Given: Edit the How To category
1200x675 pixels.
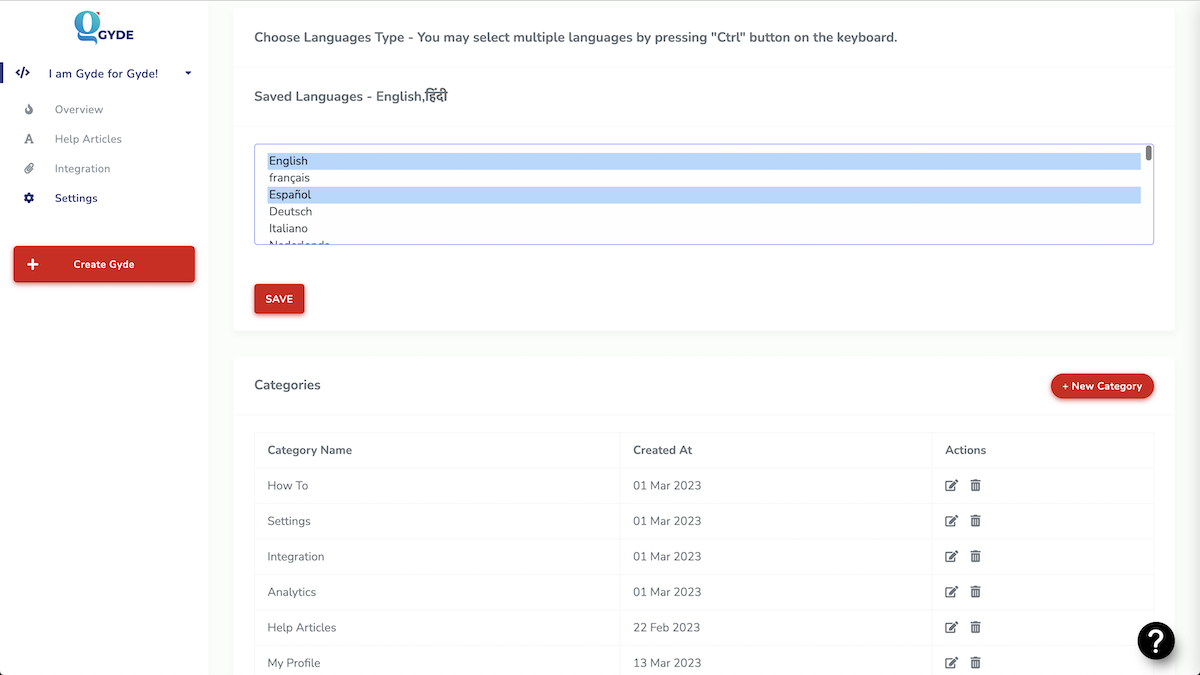Looking at the screenshot, I should pos(952,486).
